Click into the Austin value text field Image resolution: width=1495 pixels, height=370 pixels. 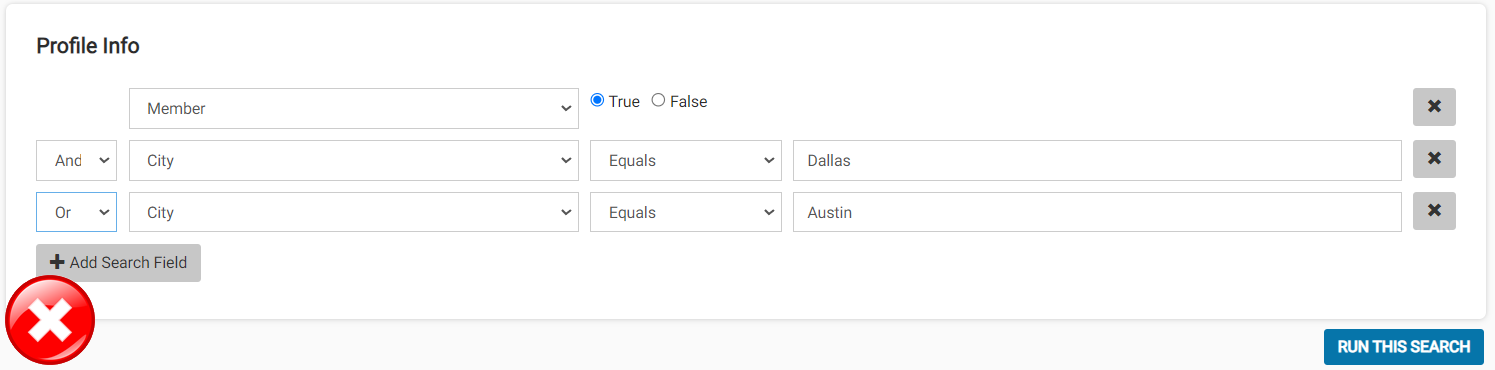1097,212
